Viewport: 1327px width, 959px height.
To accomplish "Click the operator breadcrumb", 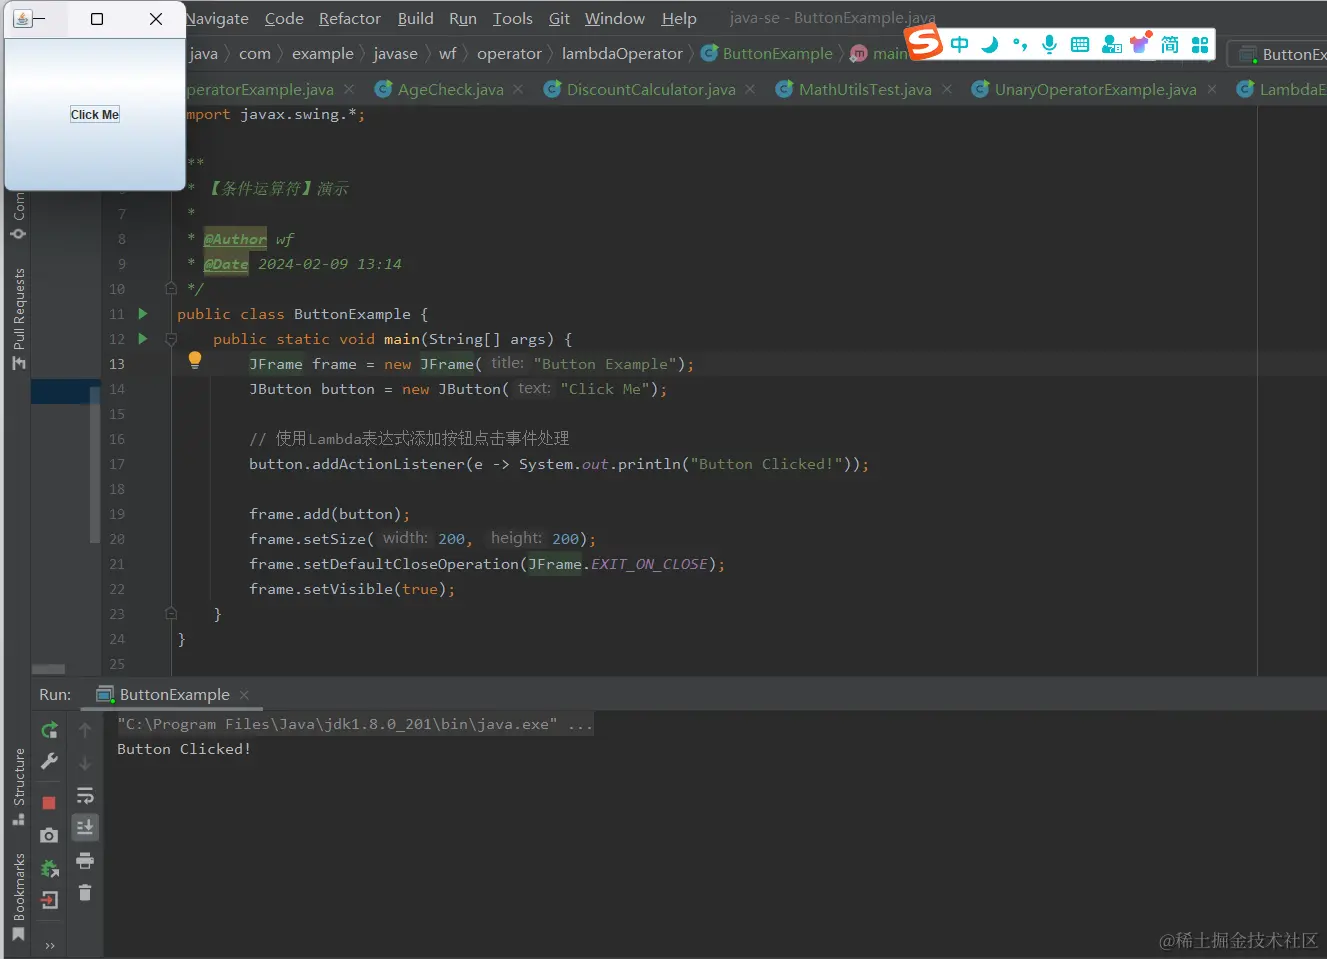I will 509,54.
